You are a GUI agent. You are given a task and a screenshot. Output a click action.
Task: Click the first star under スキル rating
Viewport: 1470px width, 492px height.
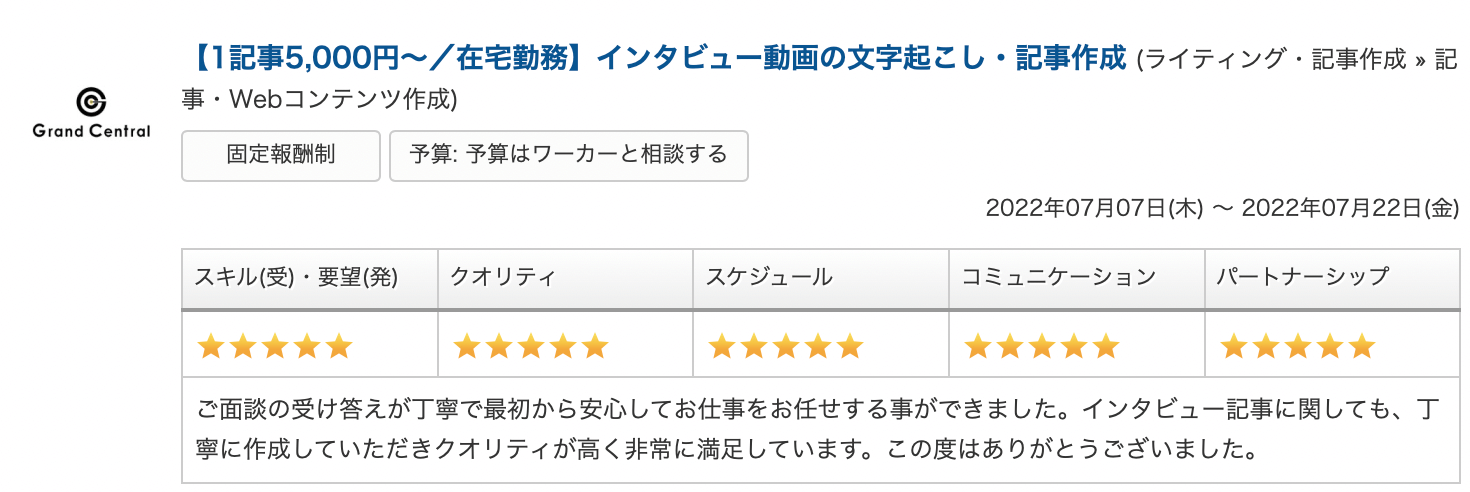(211, 346)
